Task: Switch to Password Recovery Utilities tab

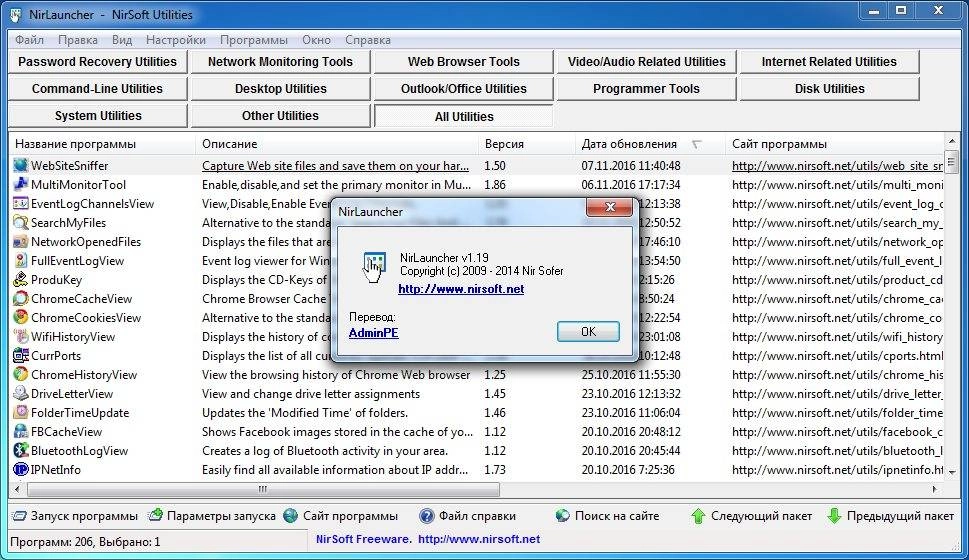Action: click(x=98, y=62)
